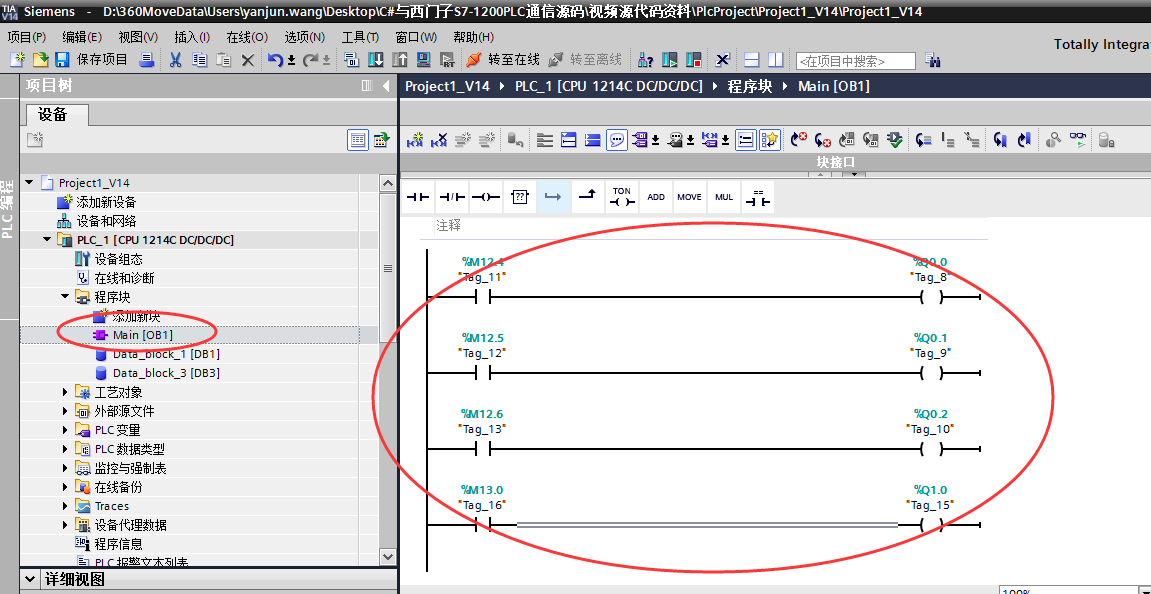Insert an empty box instruction

pos(519,197)
